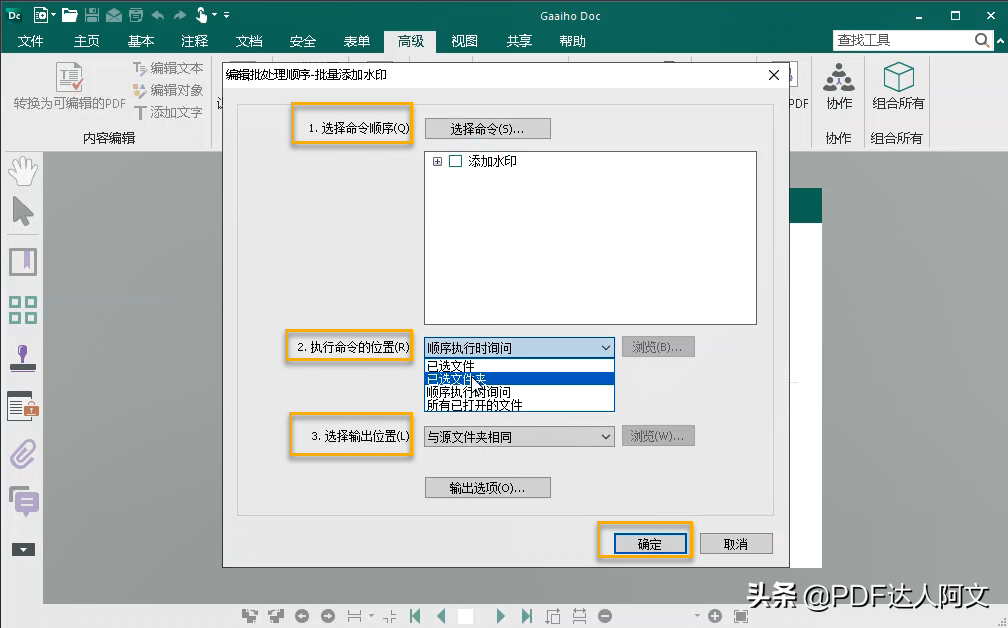Expand the 添加水印 tree node
This screenshot has width=1008, height=628.
437,161
